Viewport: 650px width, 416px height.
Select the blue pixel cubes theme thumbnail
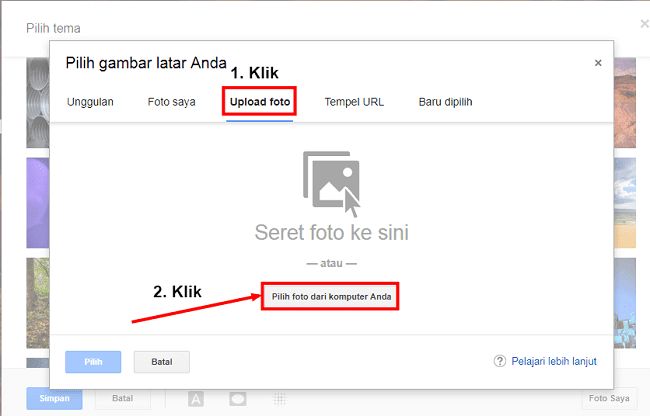point(625,303)
